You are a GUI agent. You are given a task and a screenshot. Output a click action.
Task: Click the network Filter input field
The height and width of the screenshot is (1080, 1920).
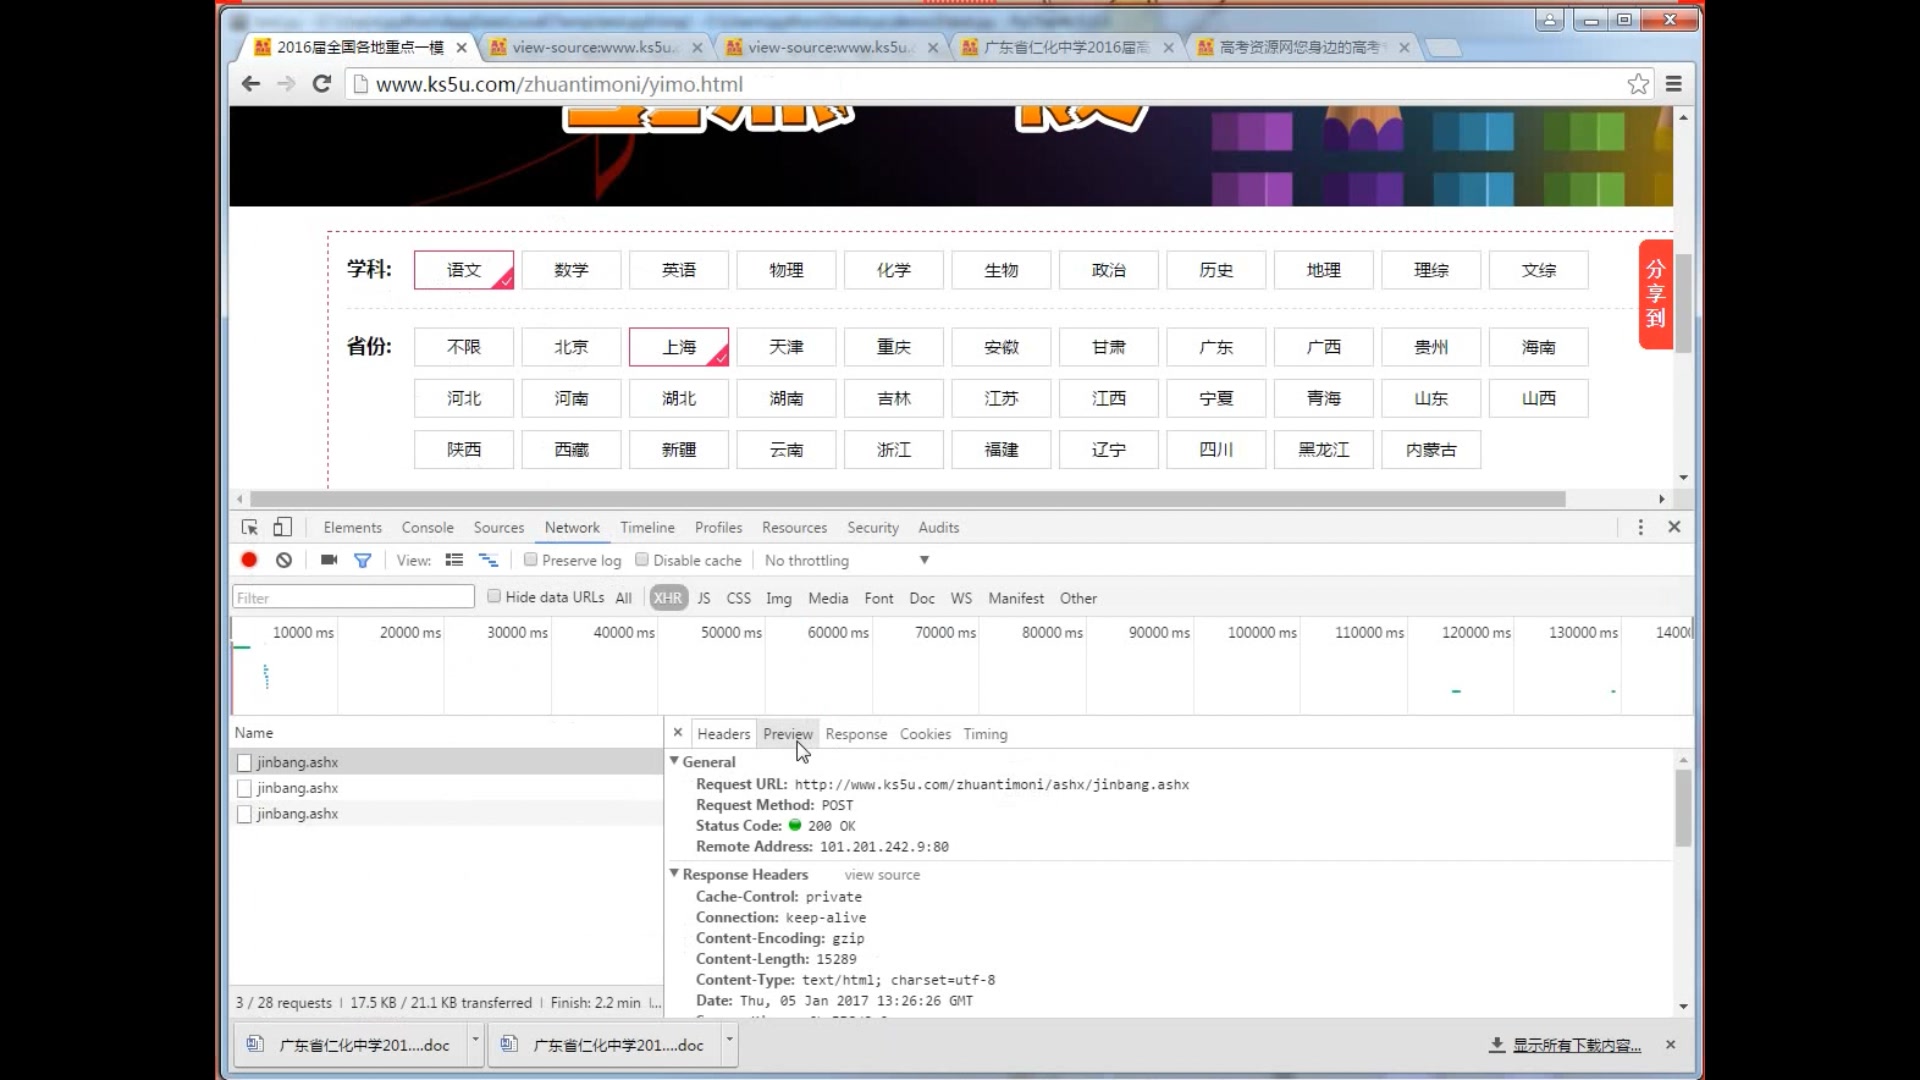pos(353,598)
